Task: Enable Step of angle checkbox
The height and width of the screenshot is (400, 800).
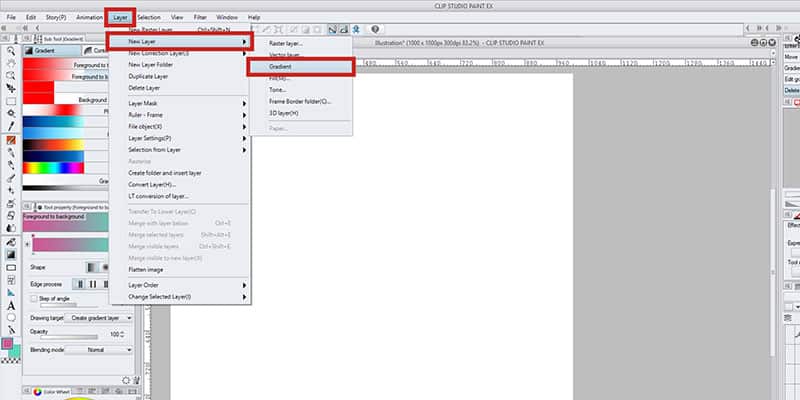Action: (34, 298)
